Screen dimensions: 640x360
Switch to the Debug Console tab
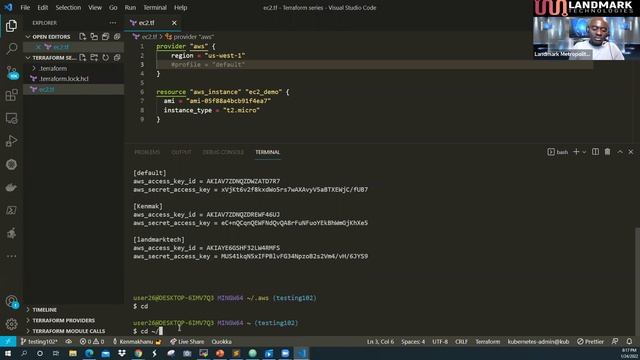tap(223, 152)
